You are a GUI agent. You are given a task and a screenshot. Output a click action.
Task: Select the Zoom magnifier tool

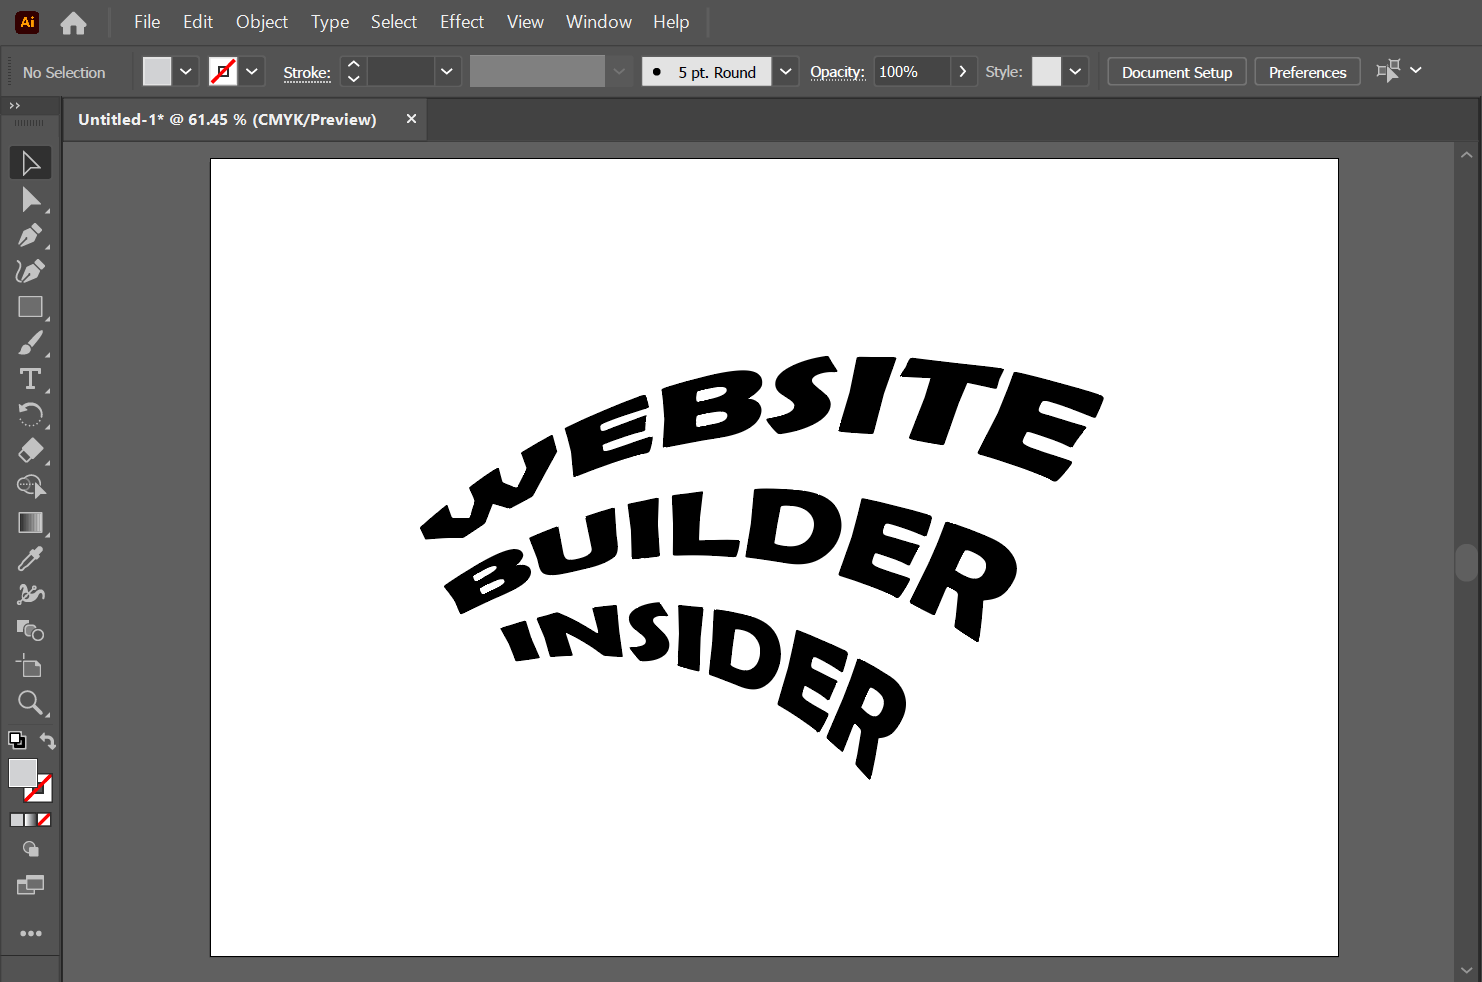click(x=30, y=703)
